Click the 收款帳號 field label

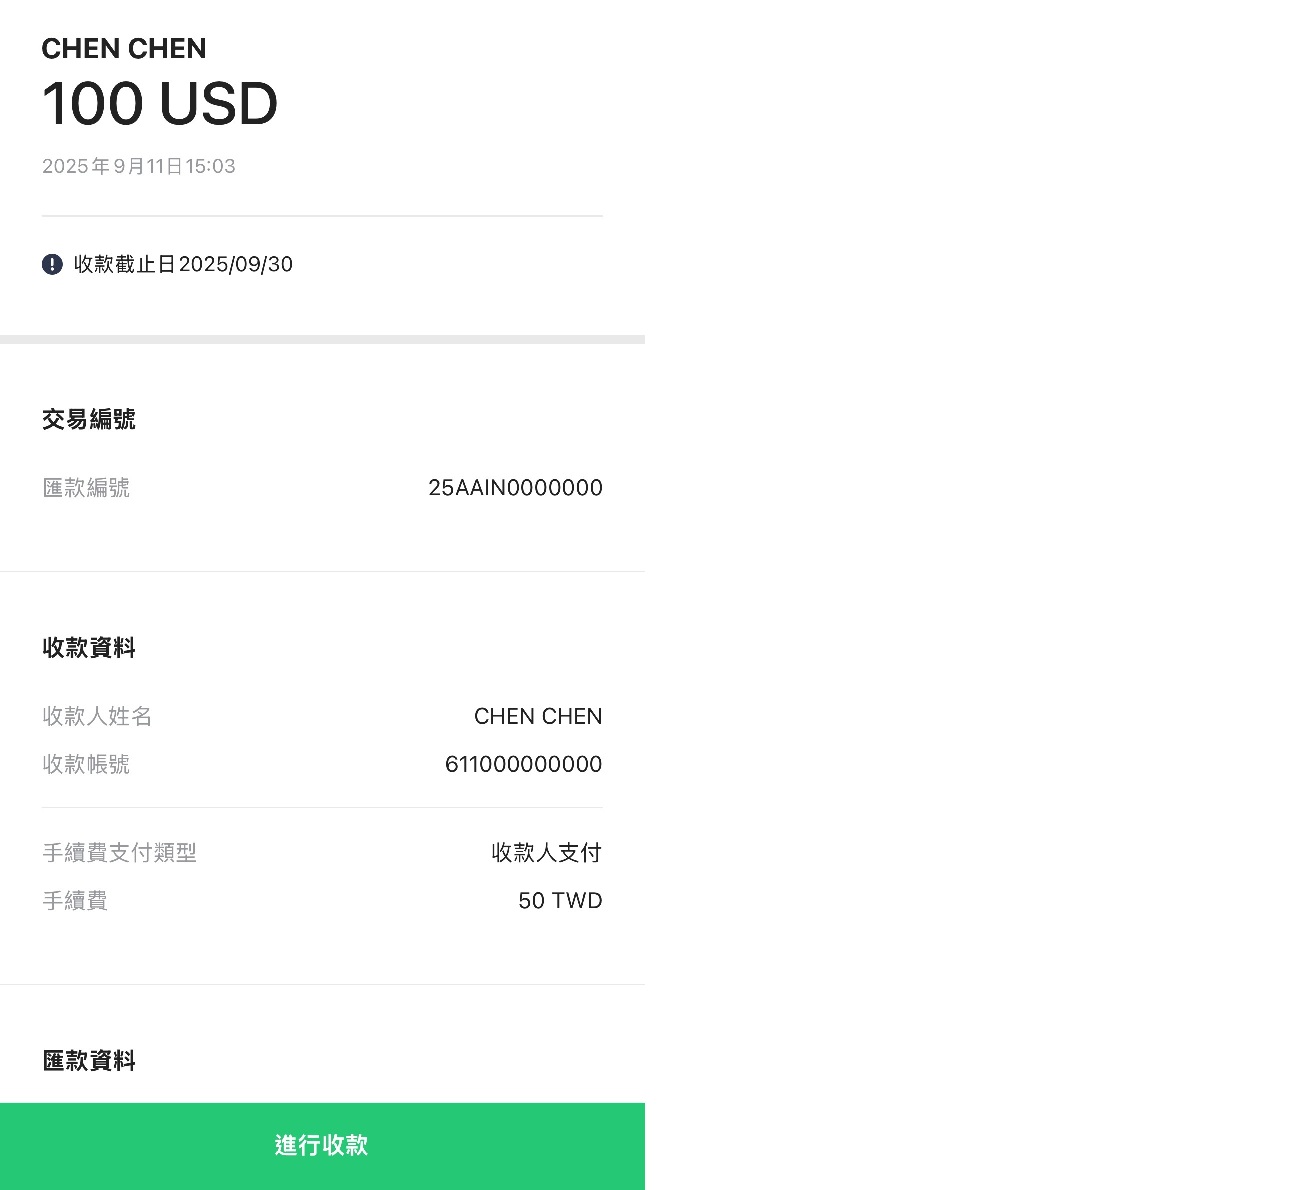86,764
